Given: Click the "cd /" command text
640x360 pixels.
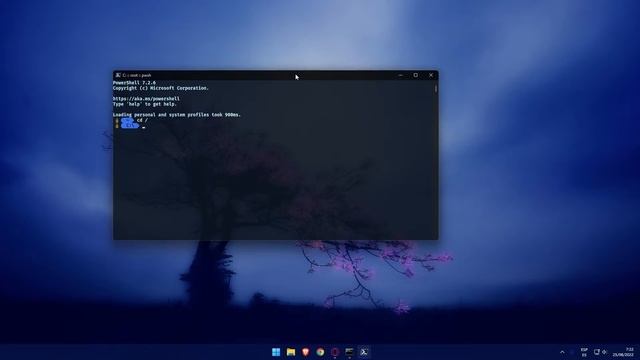Looking at the screenshot, I should [x=142, y=120].
